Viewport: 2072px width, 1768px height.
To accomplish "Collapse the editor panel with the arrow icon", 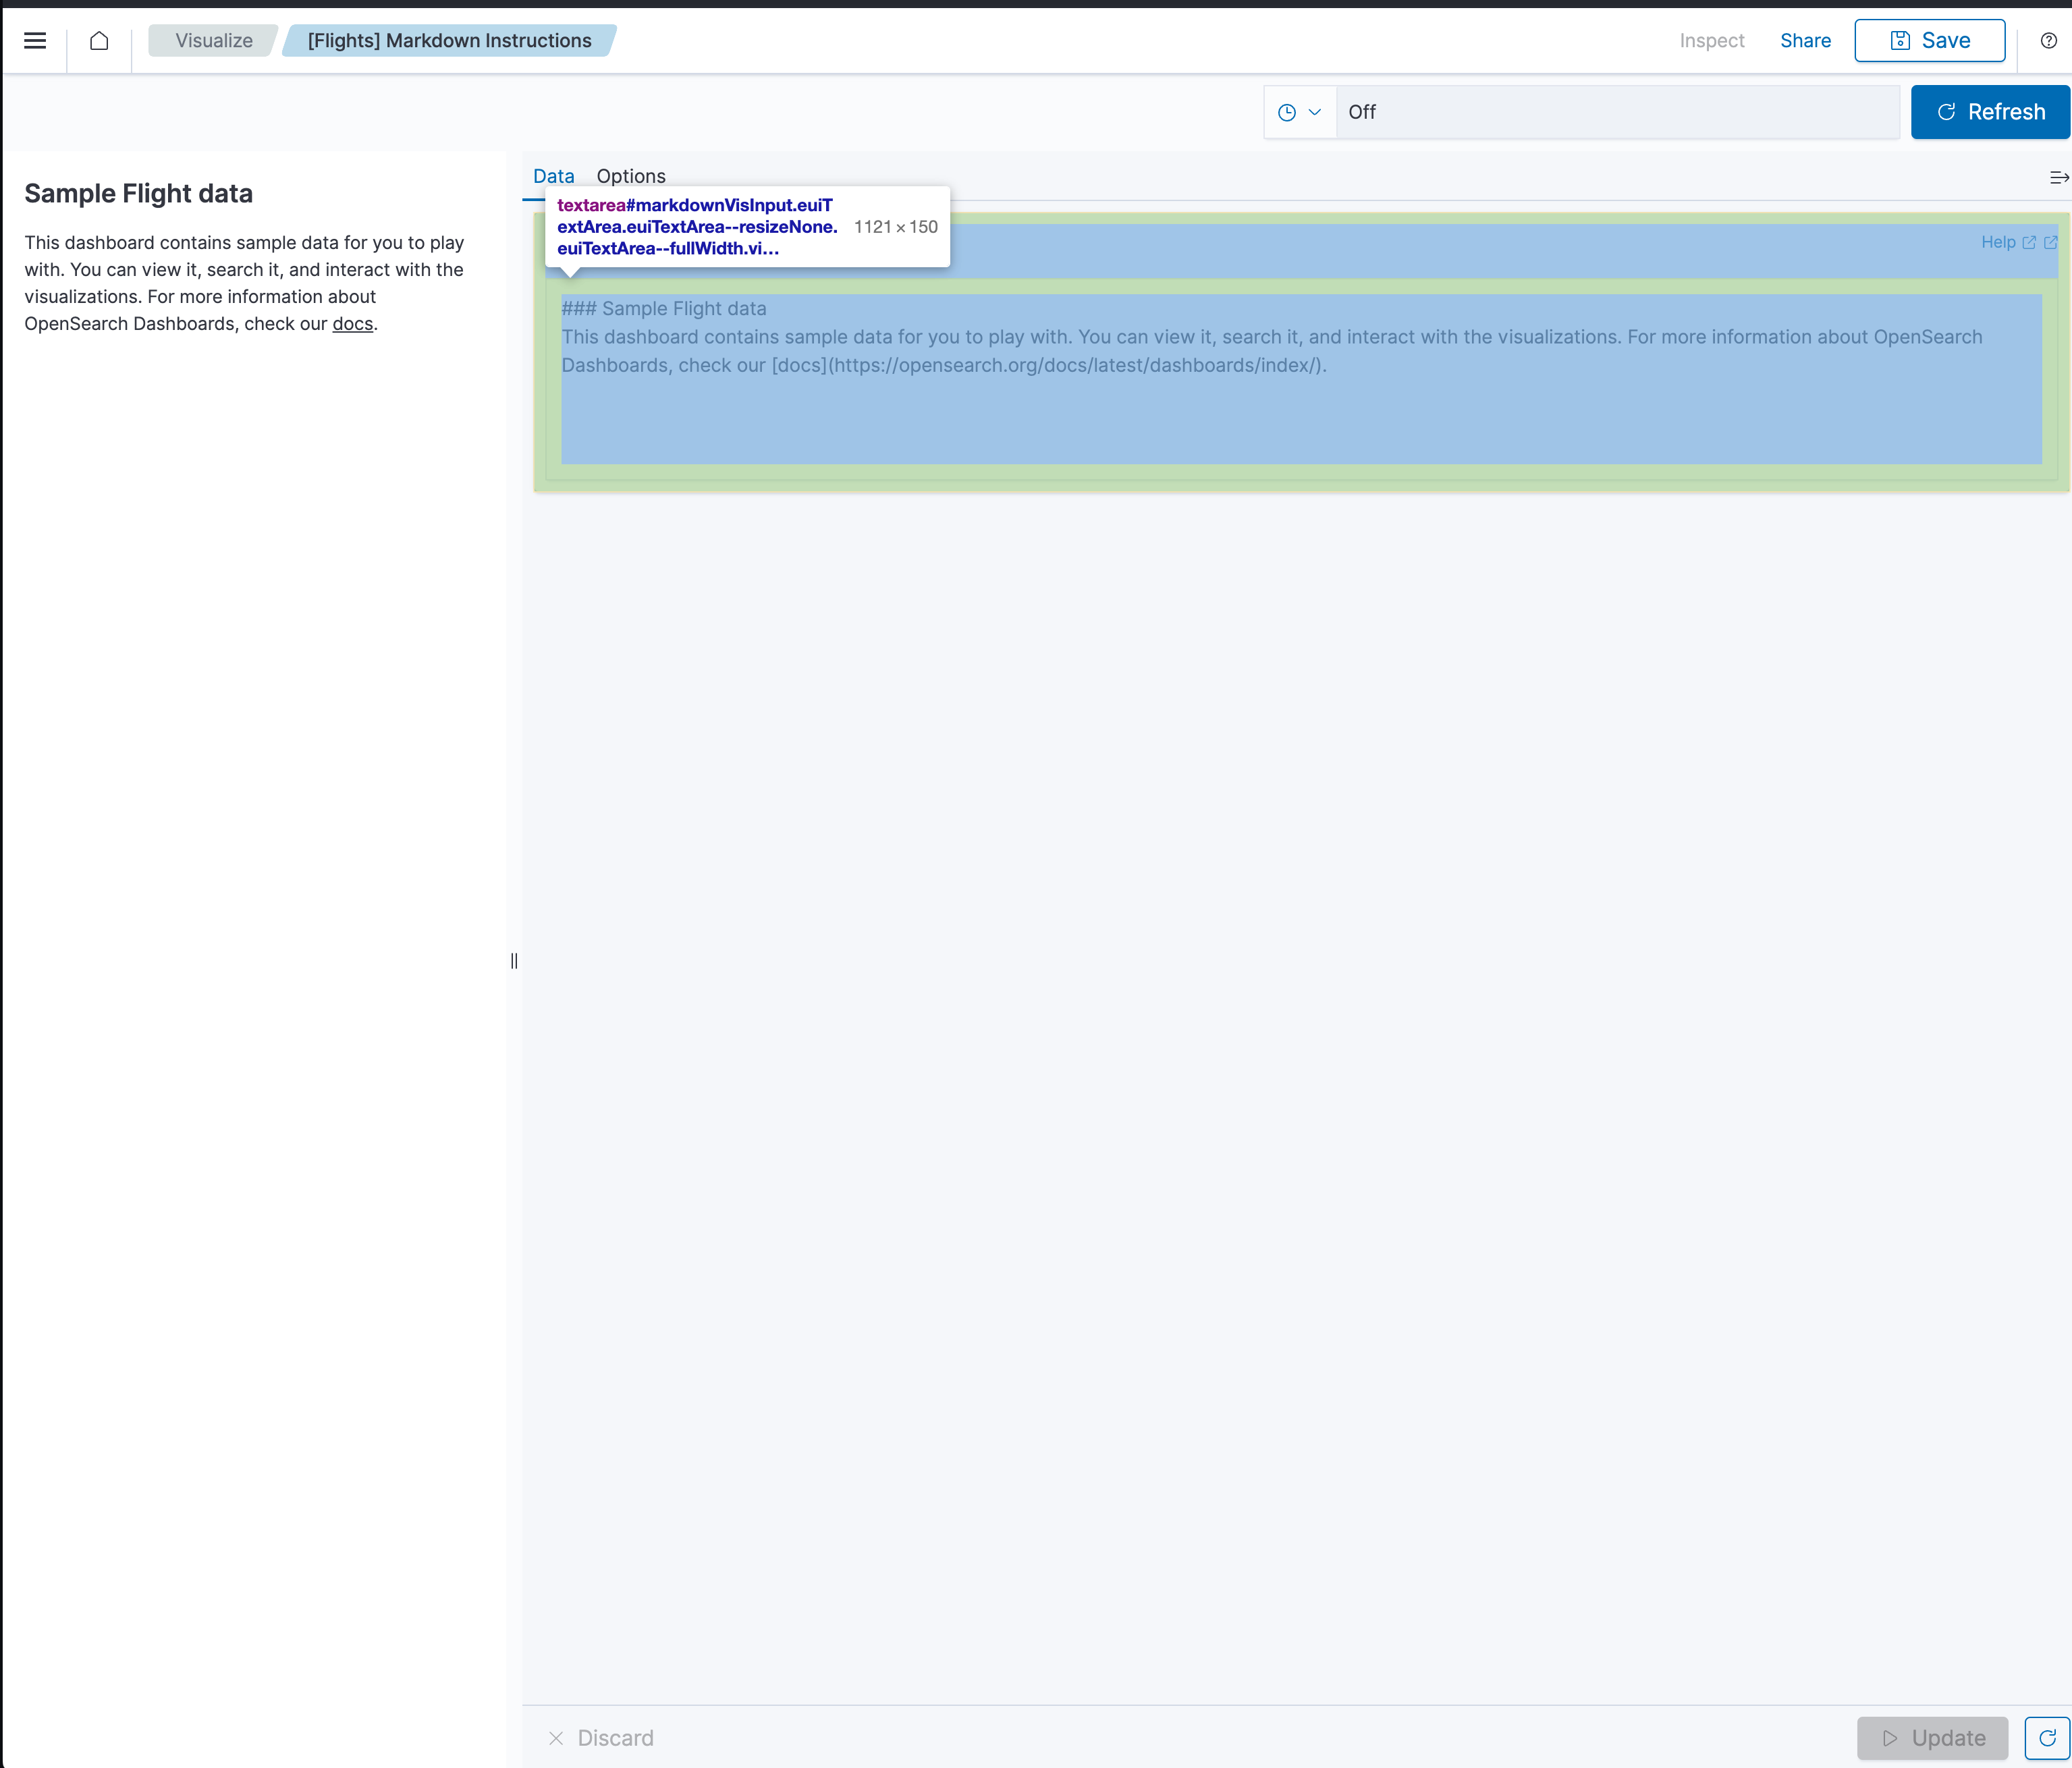I will coord(2058,177).
